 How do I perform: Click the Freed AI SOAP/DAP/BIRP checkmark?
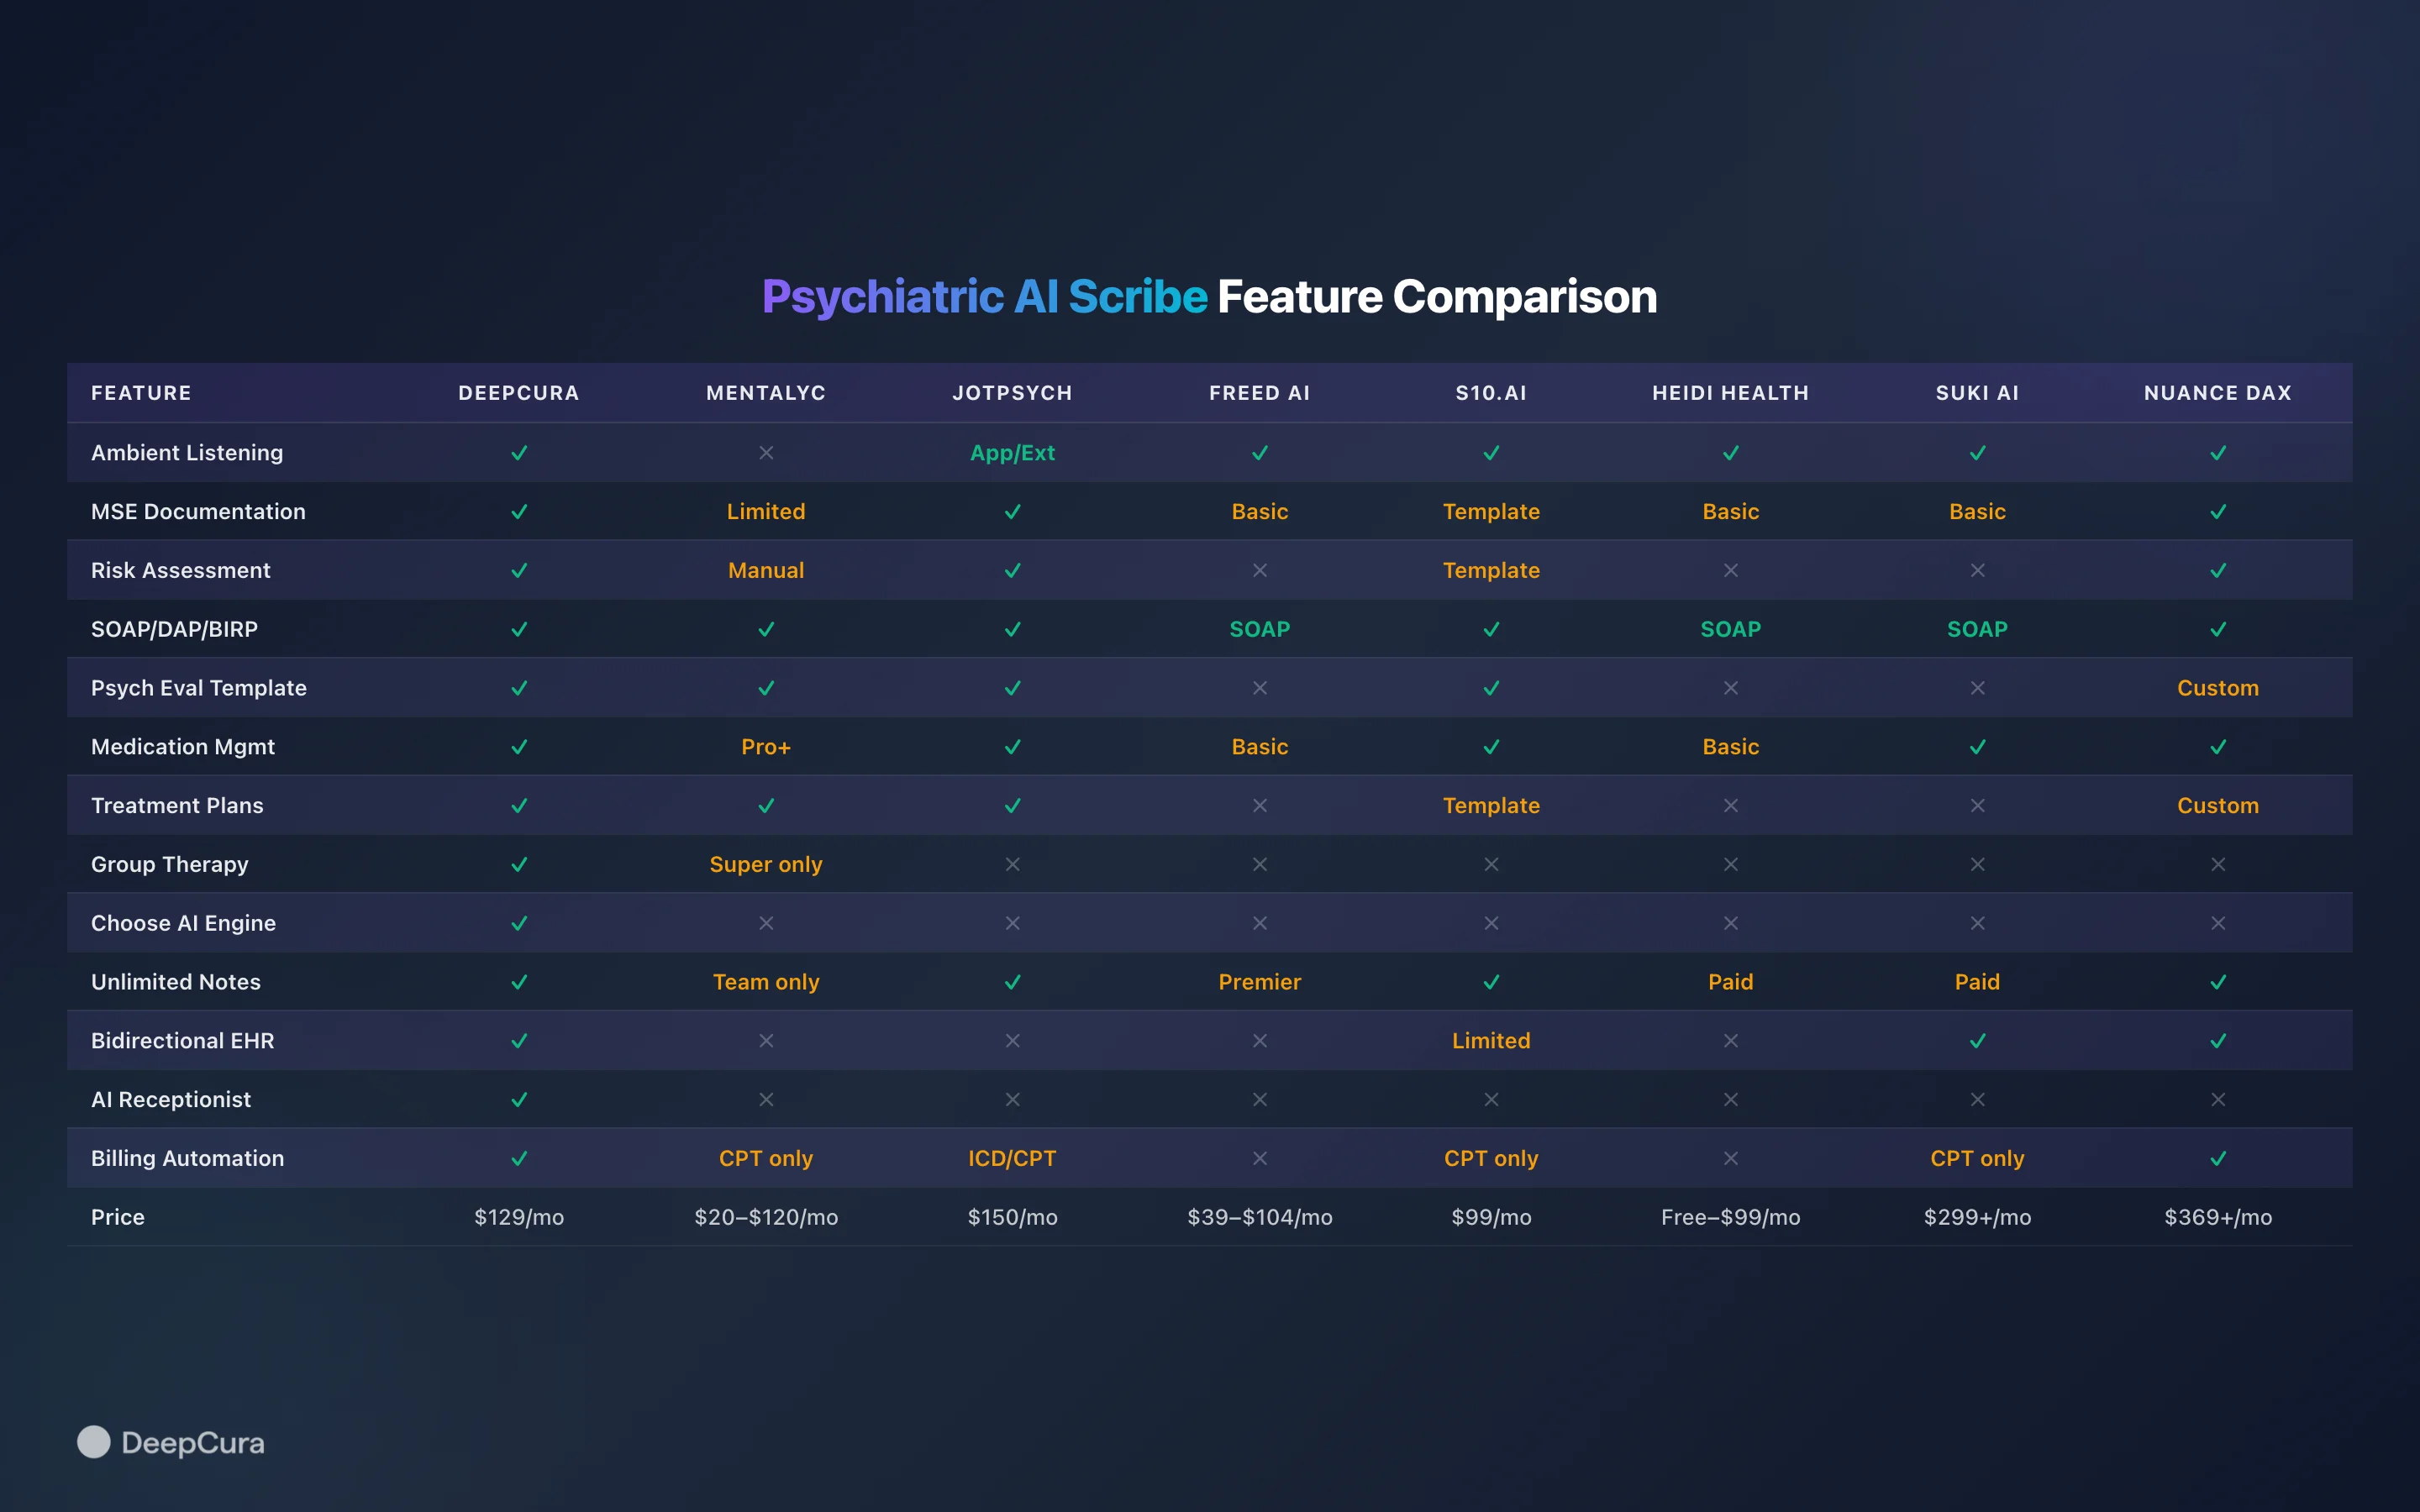tap(1259, 629)
